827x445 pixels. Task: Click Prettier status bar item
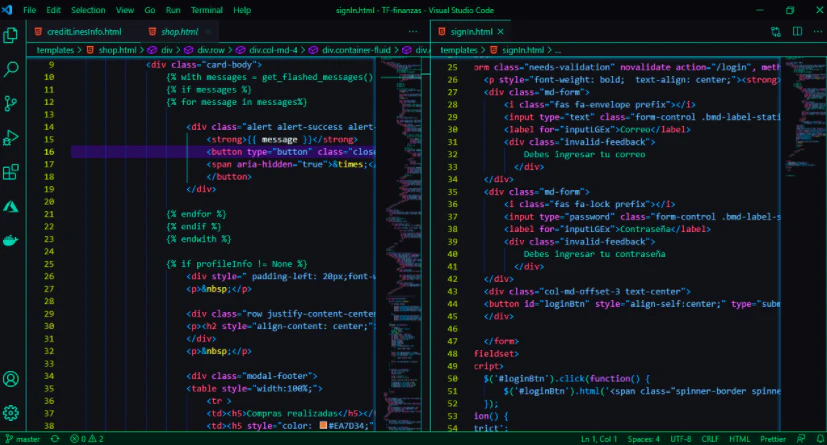pos(773,439)
